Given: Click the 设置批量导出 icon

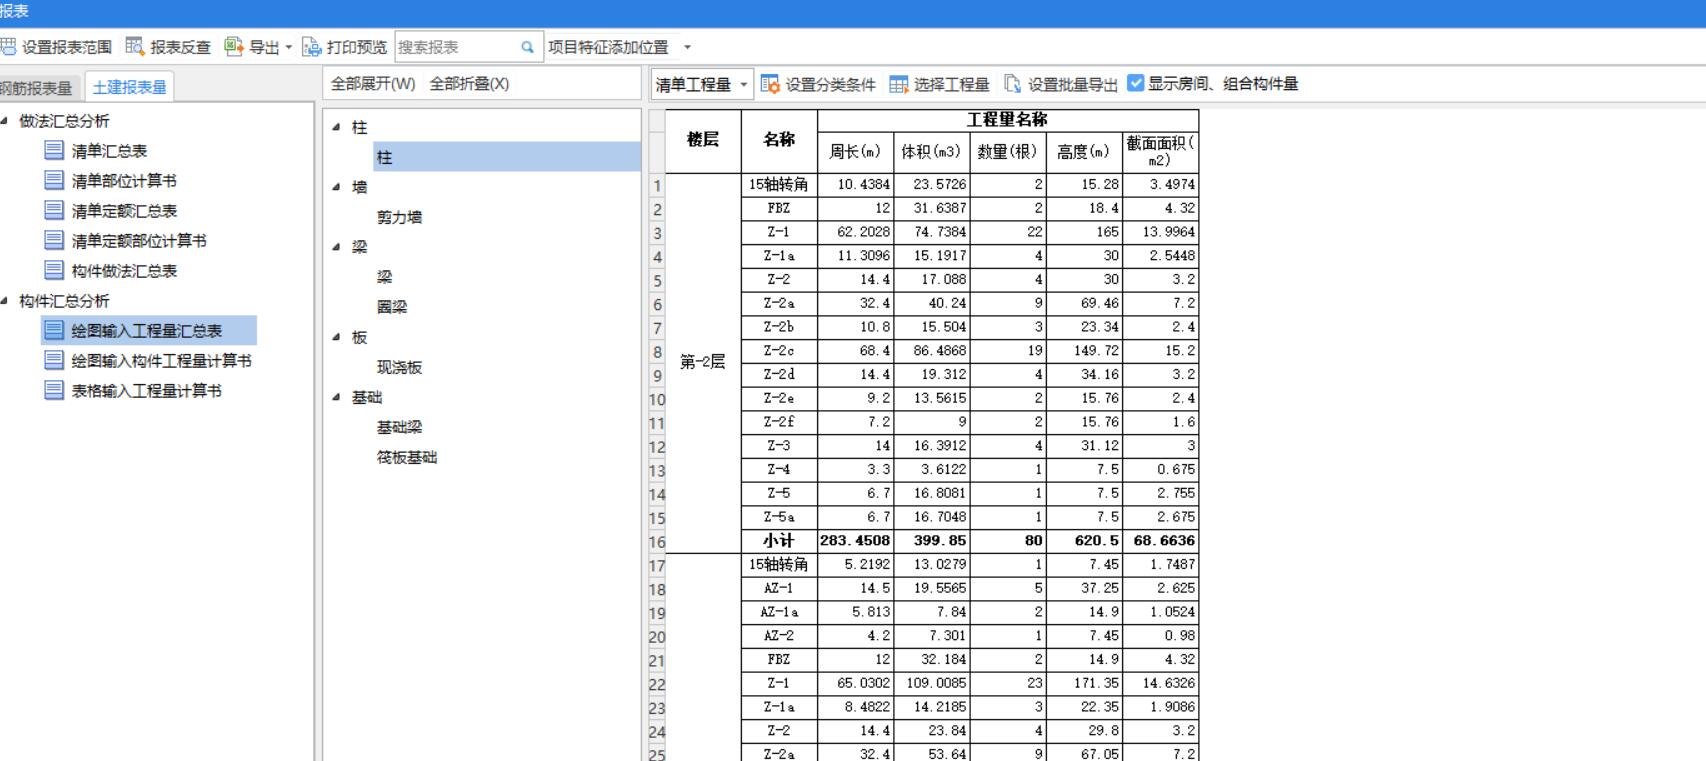Looking at the screenshot, I should click(x=1013, y=84).
